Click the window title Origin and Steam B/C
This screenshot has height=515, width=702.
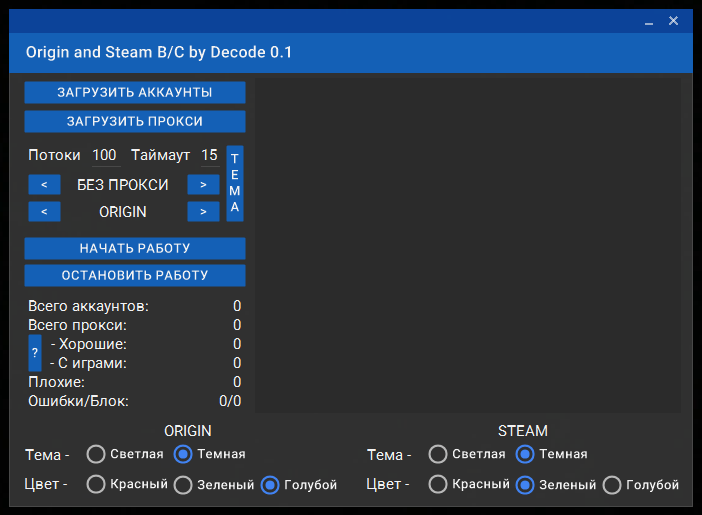coord(158,52)
